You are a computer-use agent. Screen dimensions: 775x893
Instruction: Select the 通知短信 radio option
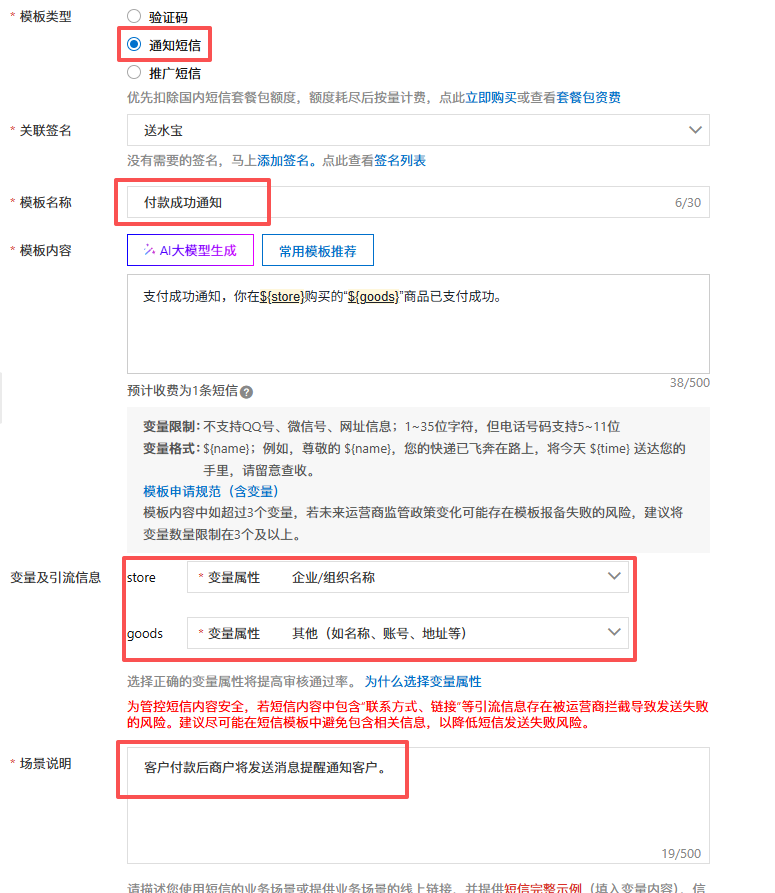pos(134,45)
